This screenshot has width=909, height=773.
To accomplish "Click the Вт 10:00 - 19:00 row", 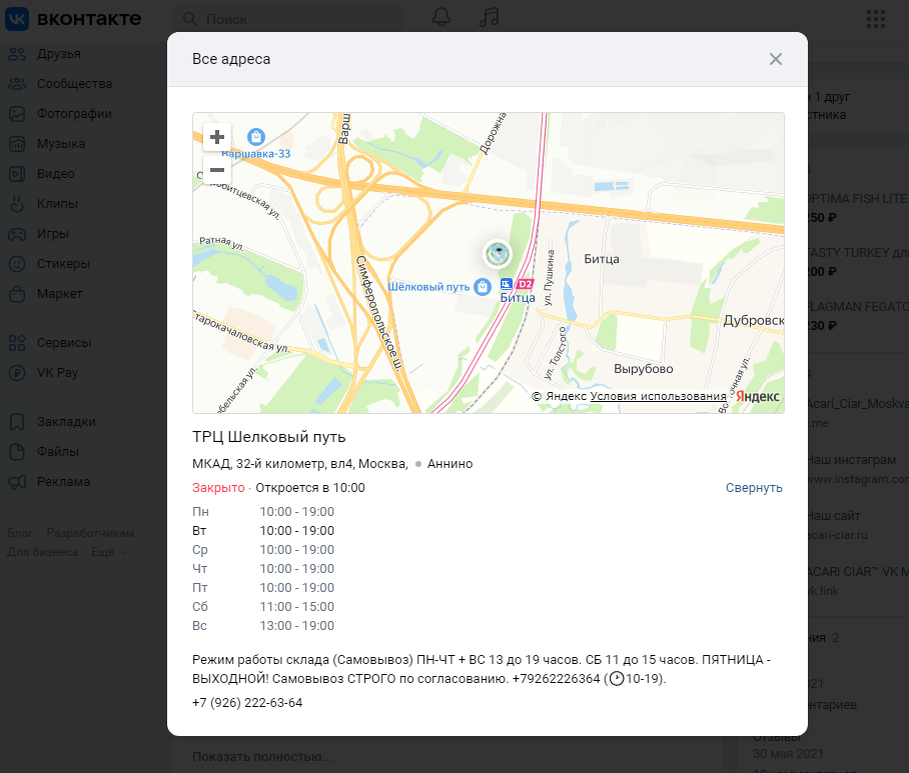I will click(x=263, y=531).
